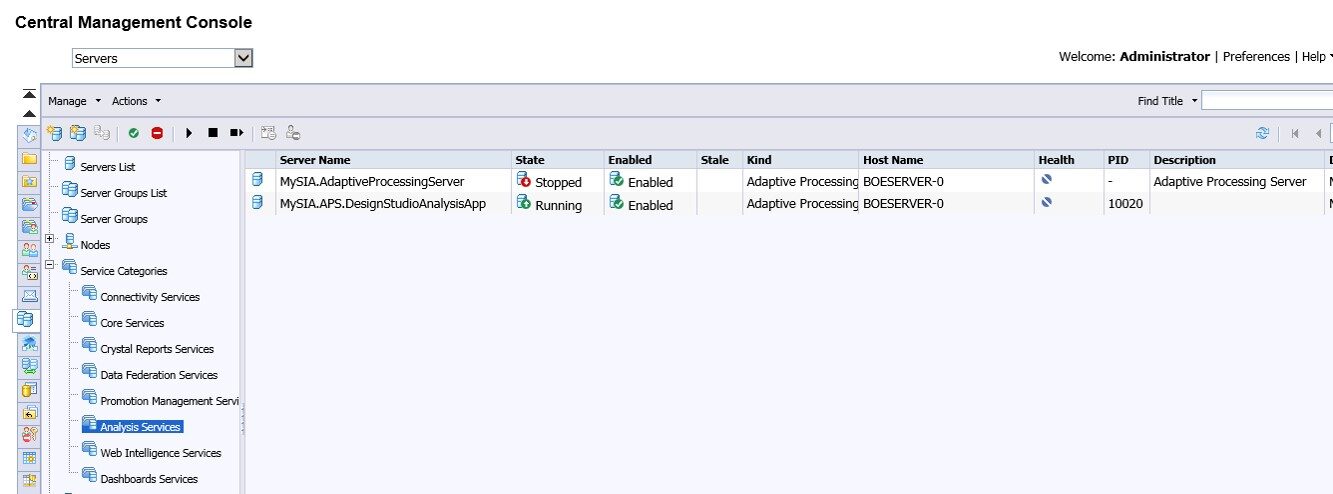
Task: Click the Refresh icon in the toolbar
Action: 1263,133
